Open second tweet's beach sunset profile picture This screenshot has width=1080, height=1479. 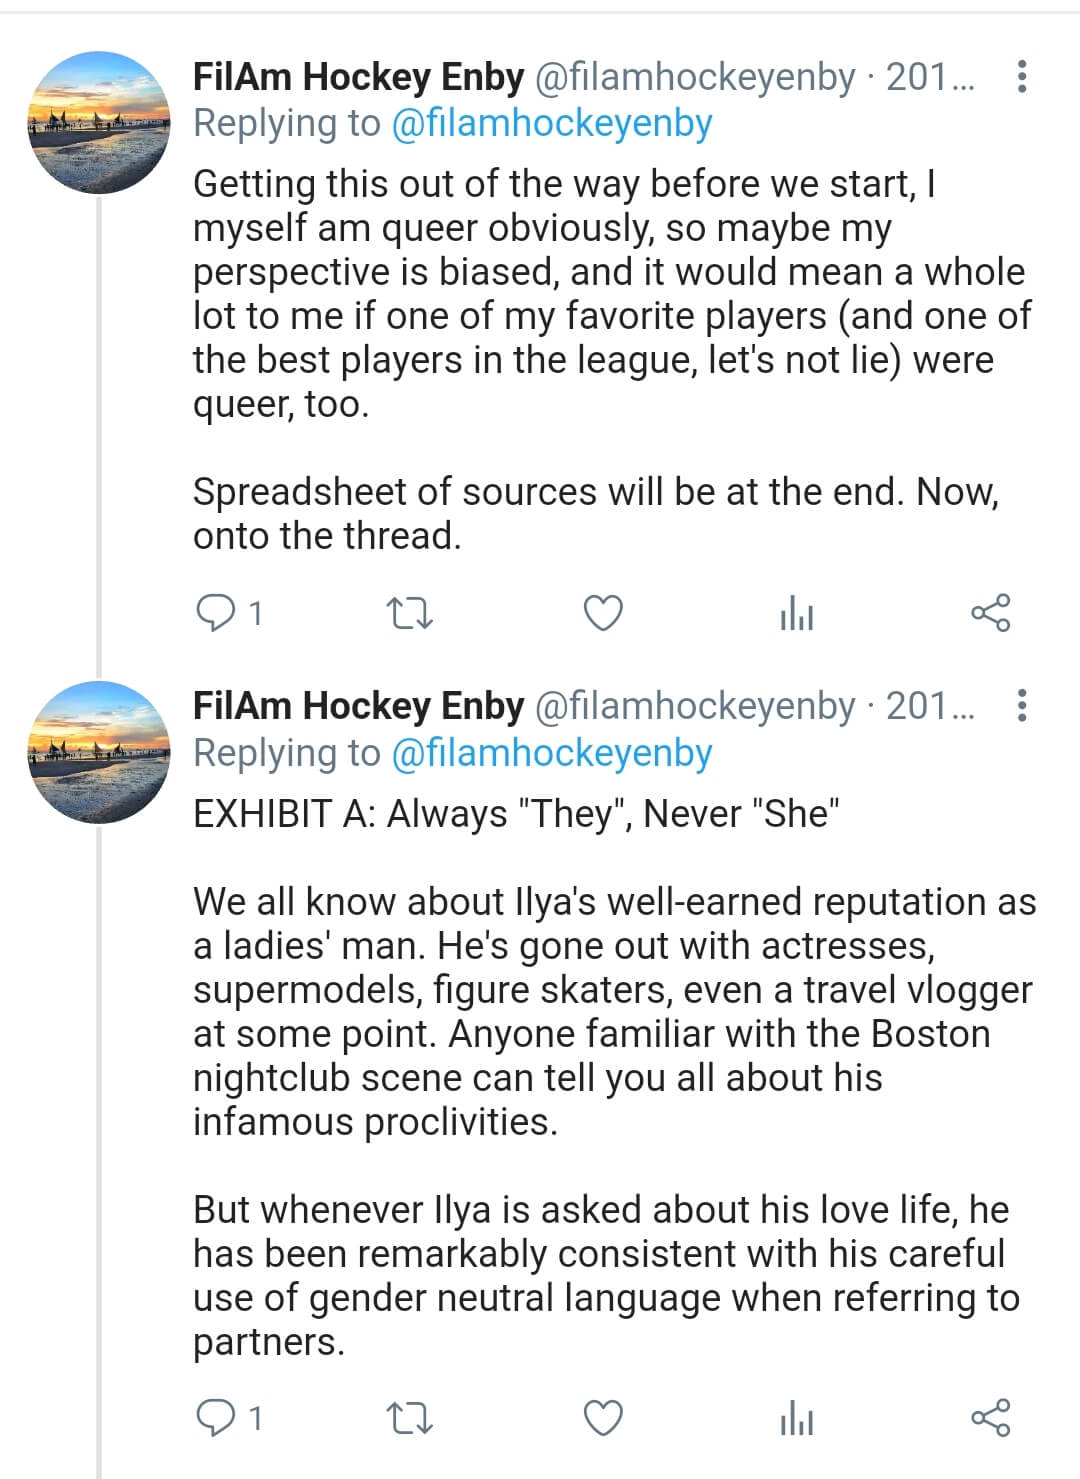(x=98, y=752)
